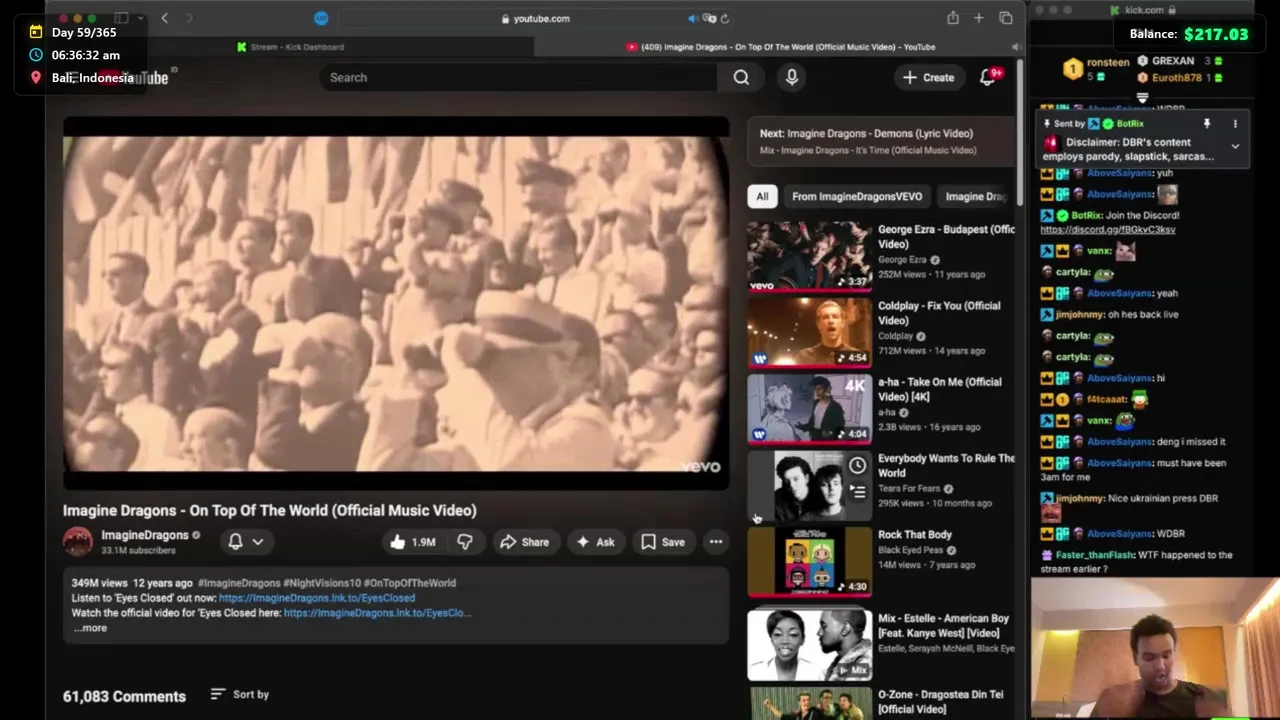Screen dimensions: 1280x720
Task: Expand description with ...more
Action: pyautogui.click(x=90, y=628)
